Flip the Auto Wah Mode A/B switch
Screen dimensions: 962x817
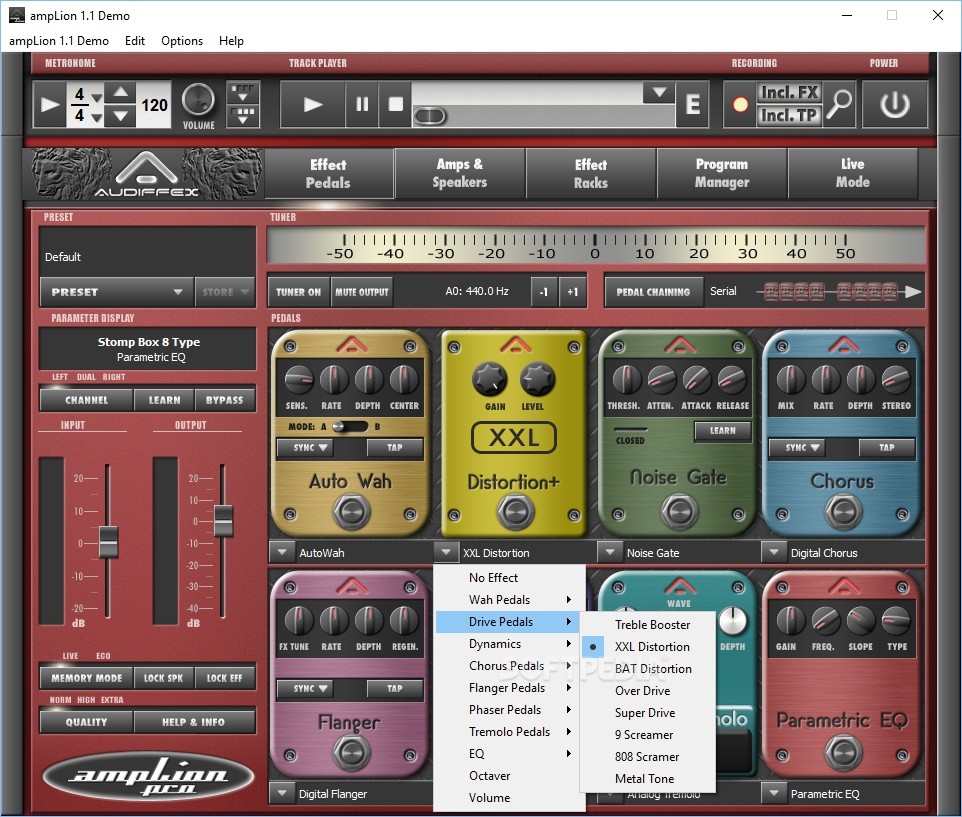tap(351, 426)
